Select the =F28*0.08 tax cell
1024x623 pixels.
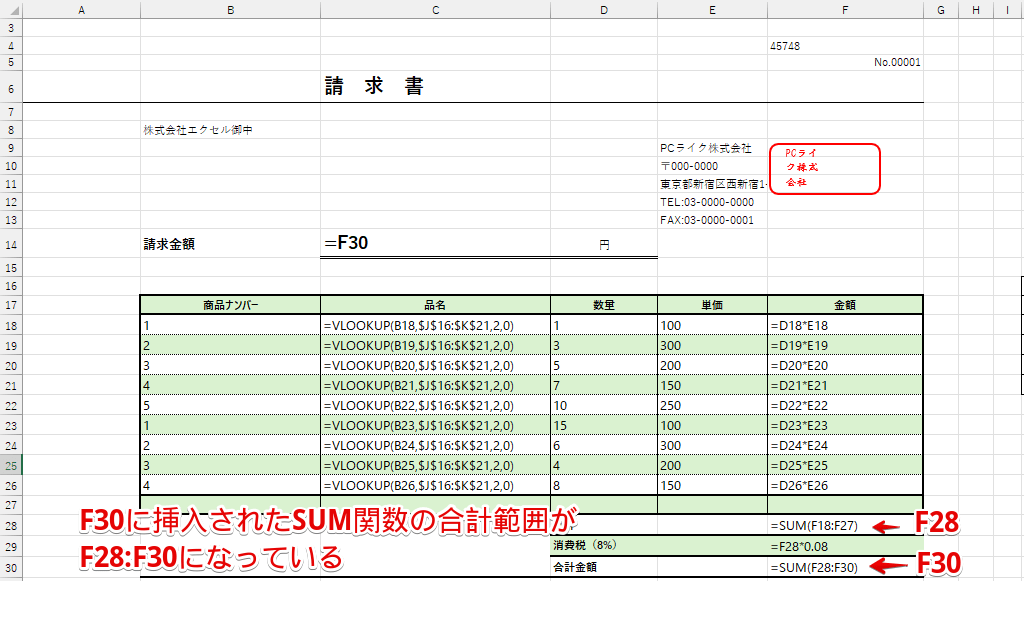[x=845, y=546]
